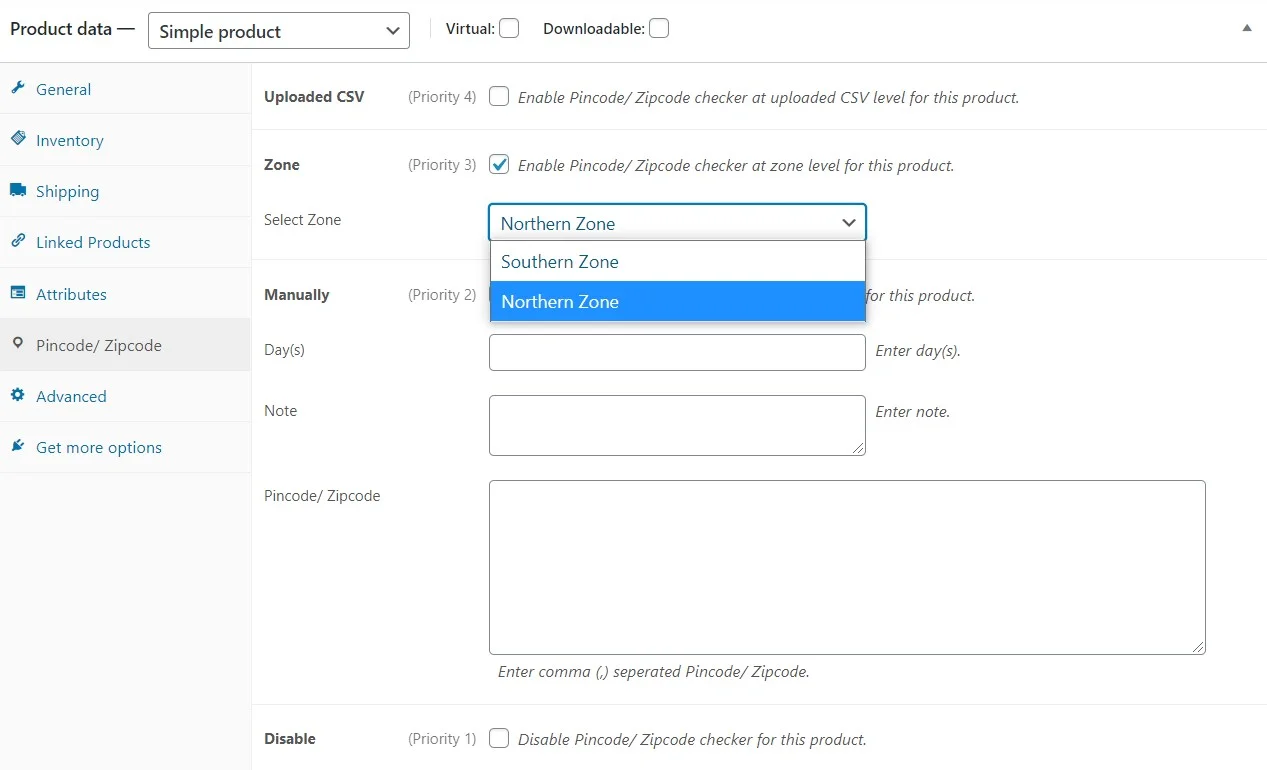Click into the Day(s) input field
The width and height of the screenshot is (1267, 770).
[x=676, y=352]
